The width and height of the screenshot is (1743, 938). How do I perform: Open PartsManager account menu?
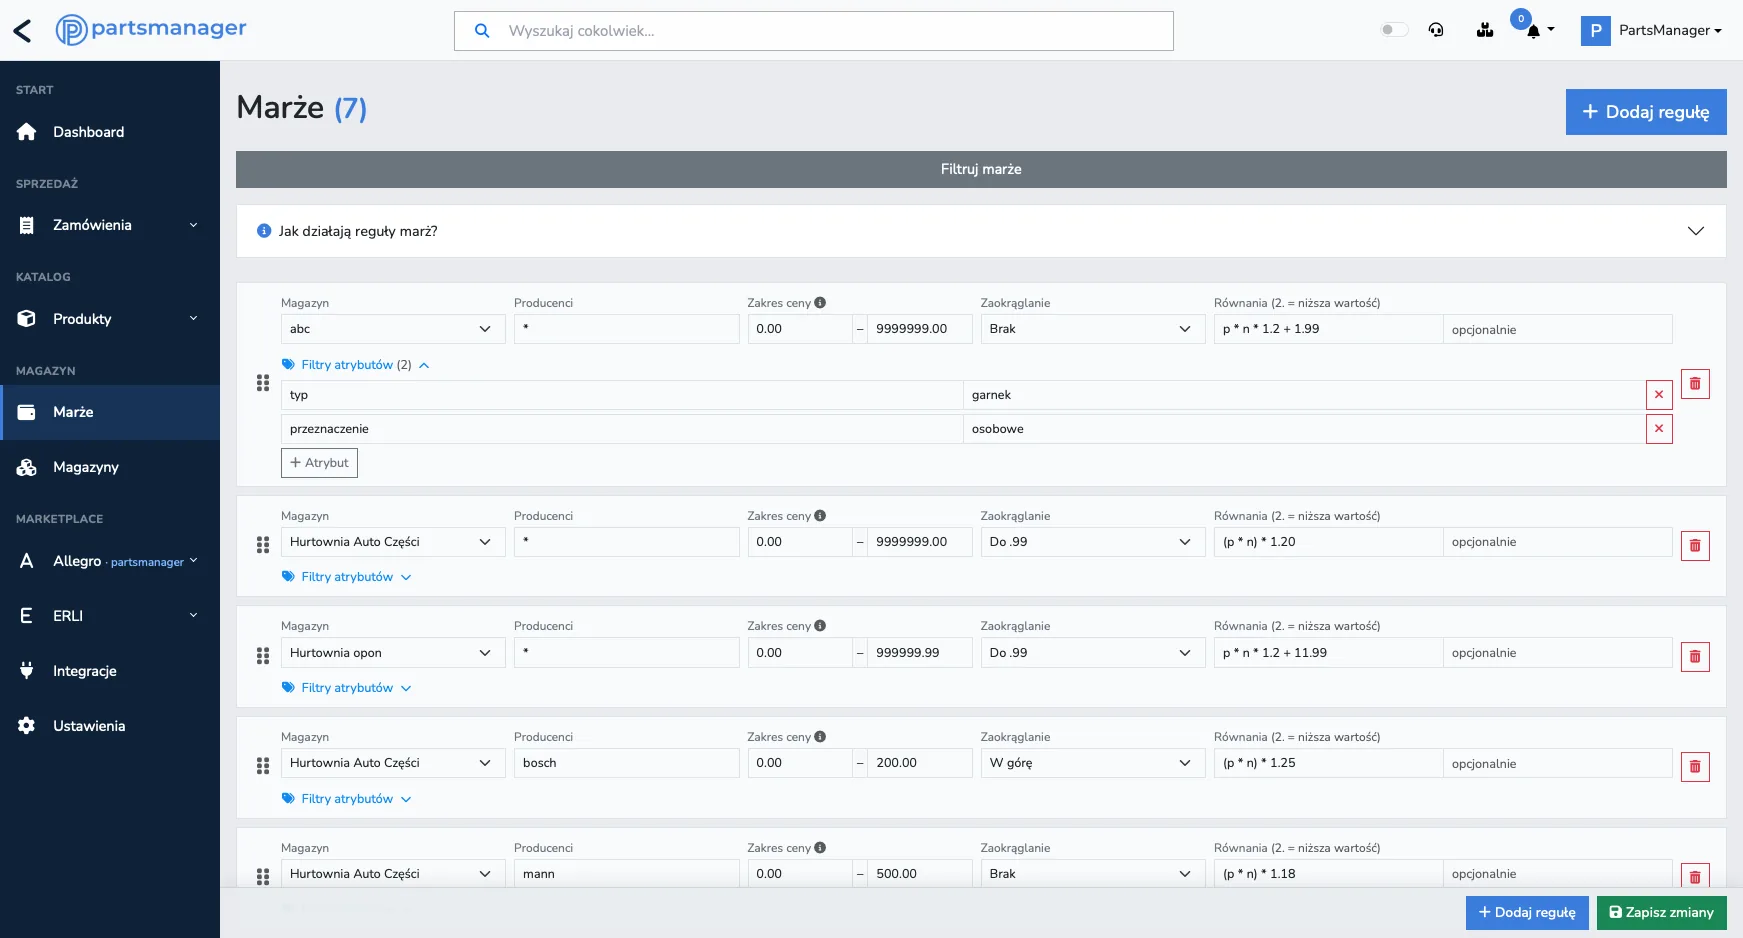tap(1652, 30)
